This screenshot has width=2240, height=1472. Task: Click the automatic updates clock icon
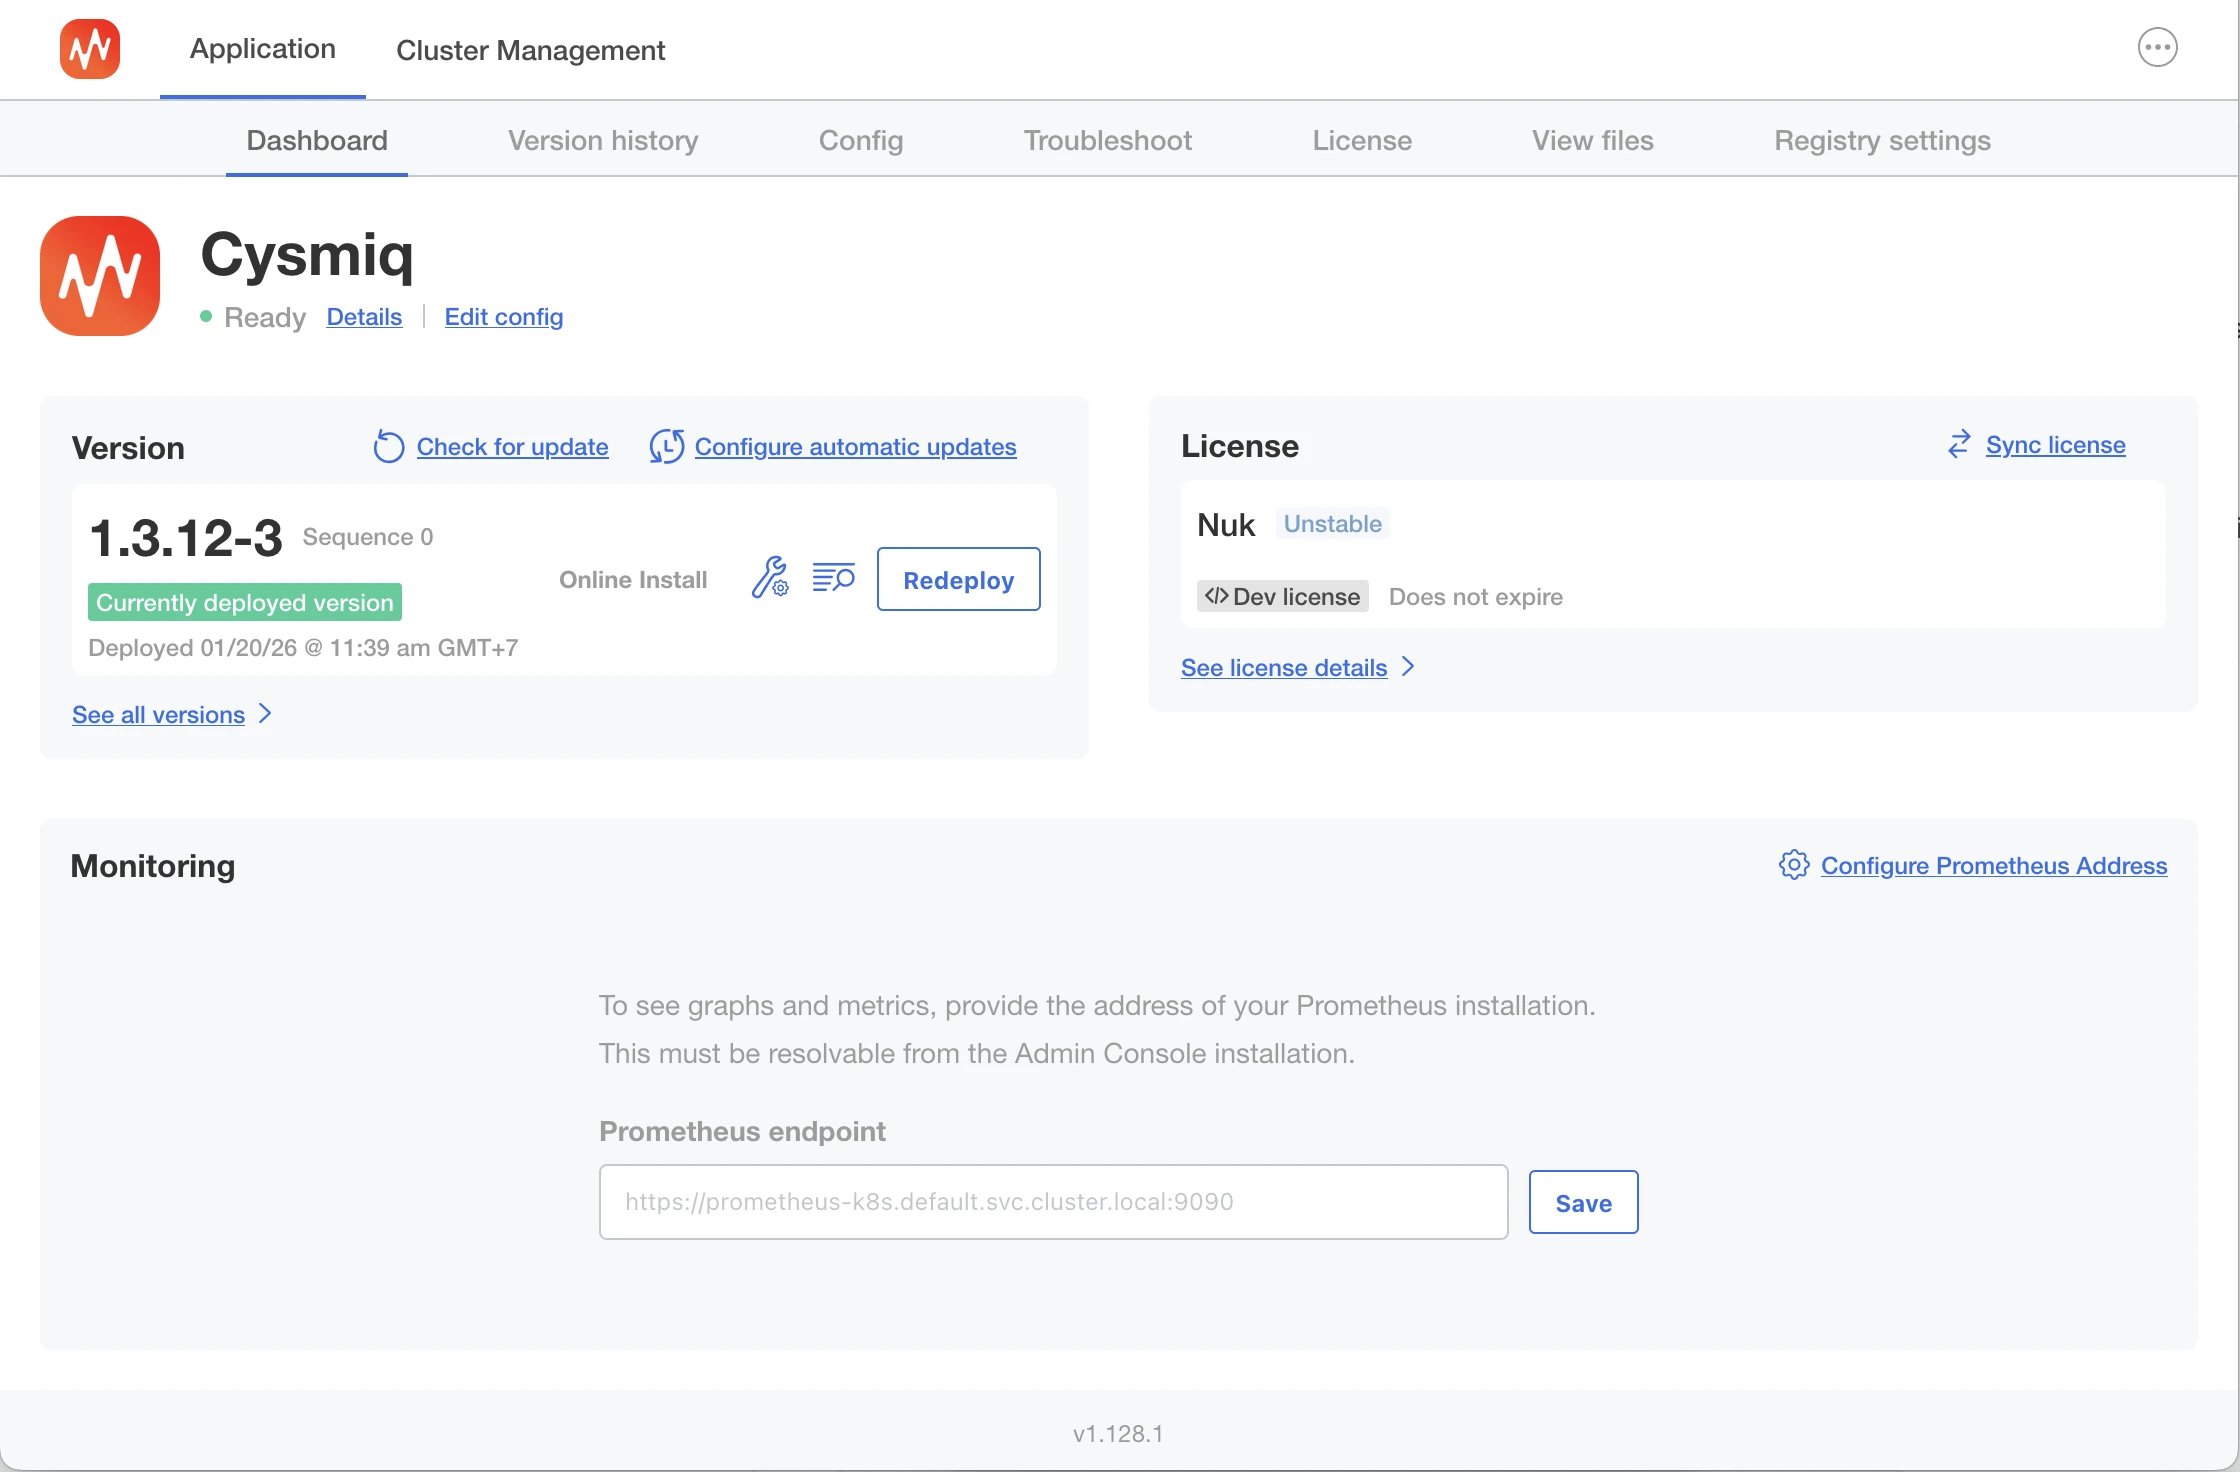[x=666, y=447]
